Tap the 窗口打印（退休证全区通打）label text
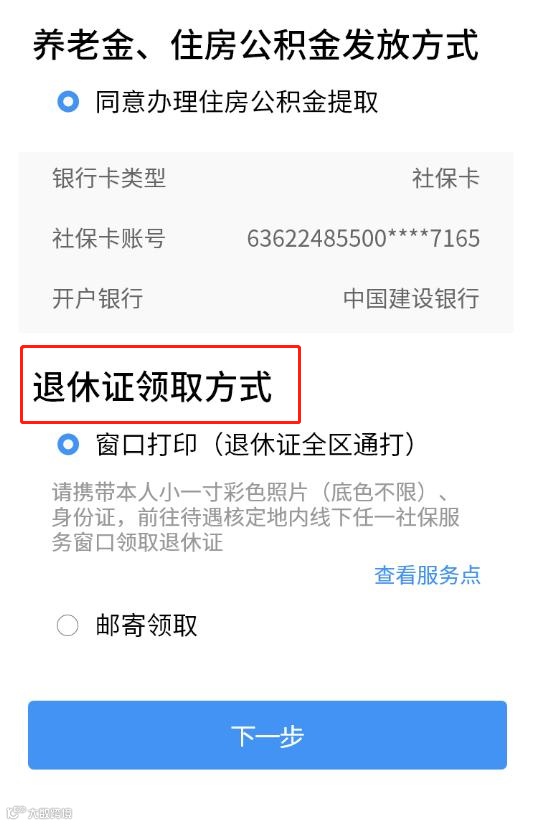The image size is (536, 825). (x=255, y=445)
